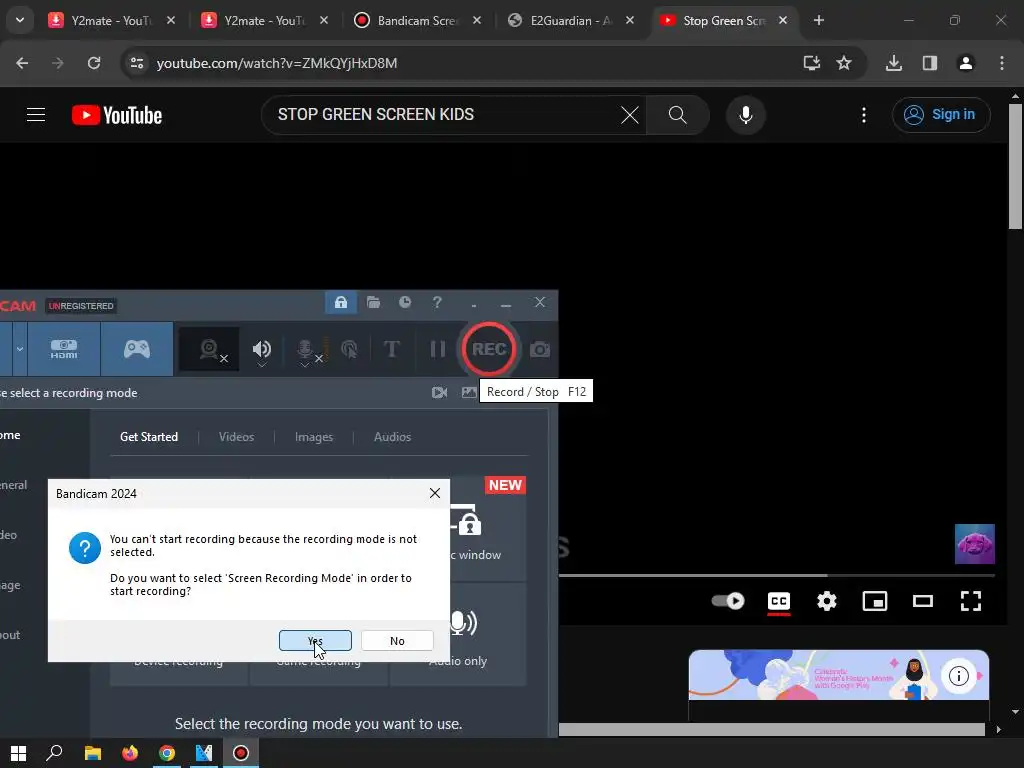Screen dimensions: 1024x768
Task: Open the video player settings gear
Action: [x=827, y=601]
